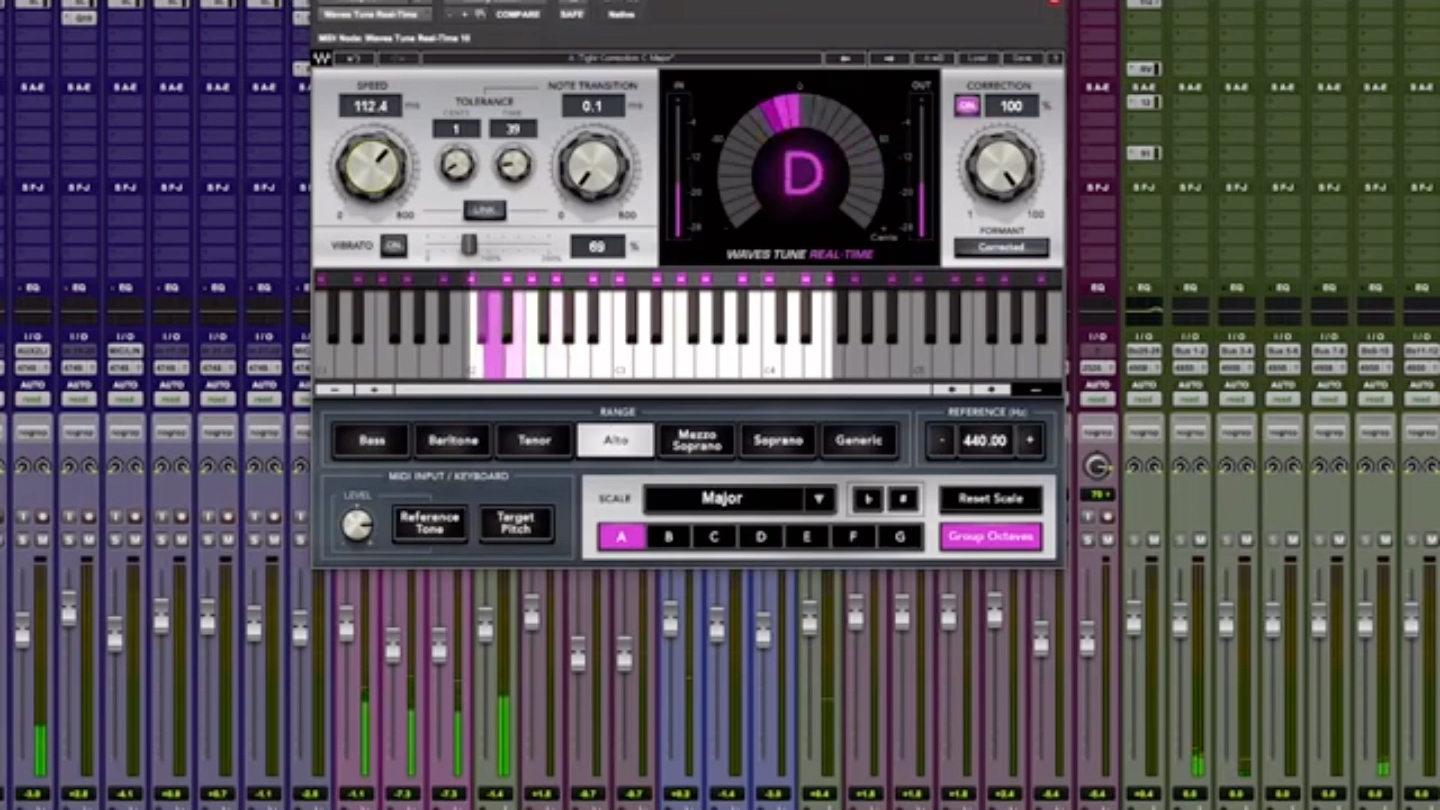
Task: Click the Native button
Action: [621, 14]
